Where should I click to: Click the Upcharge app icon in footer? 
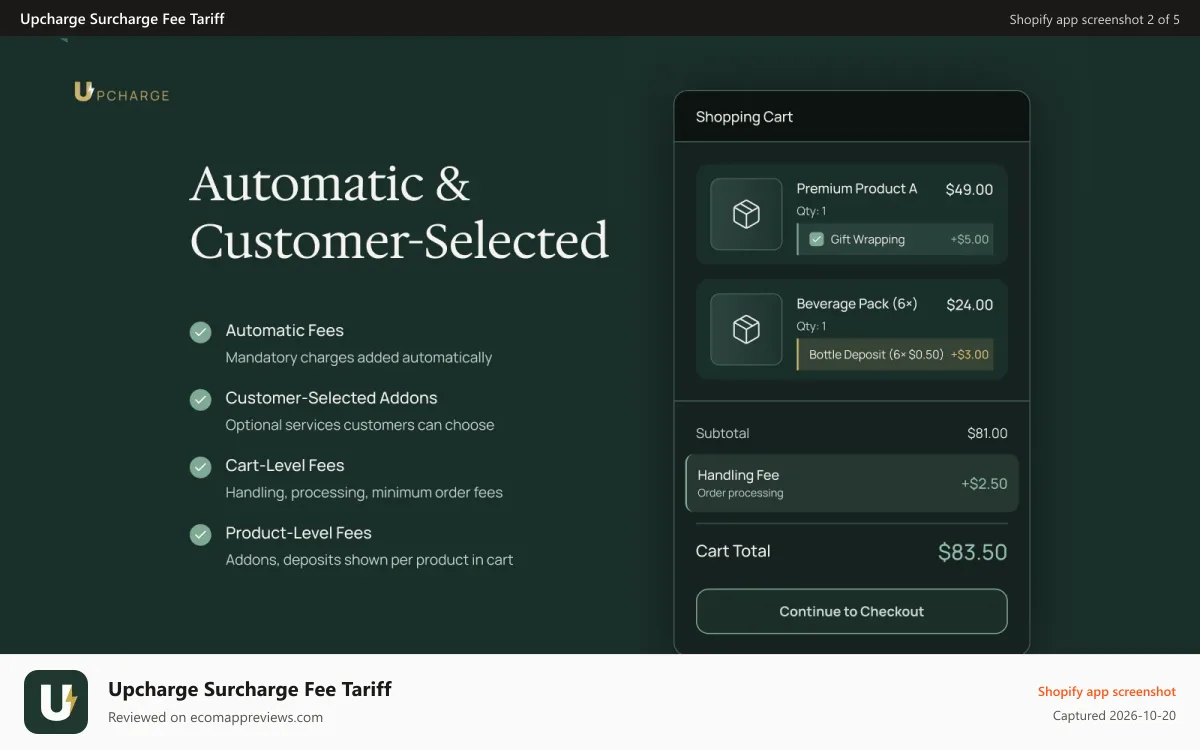click(56, 702)
